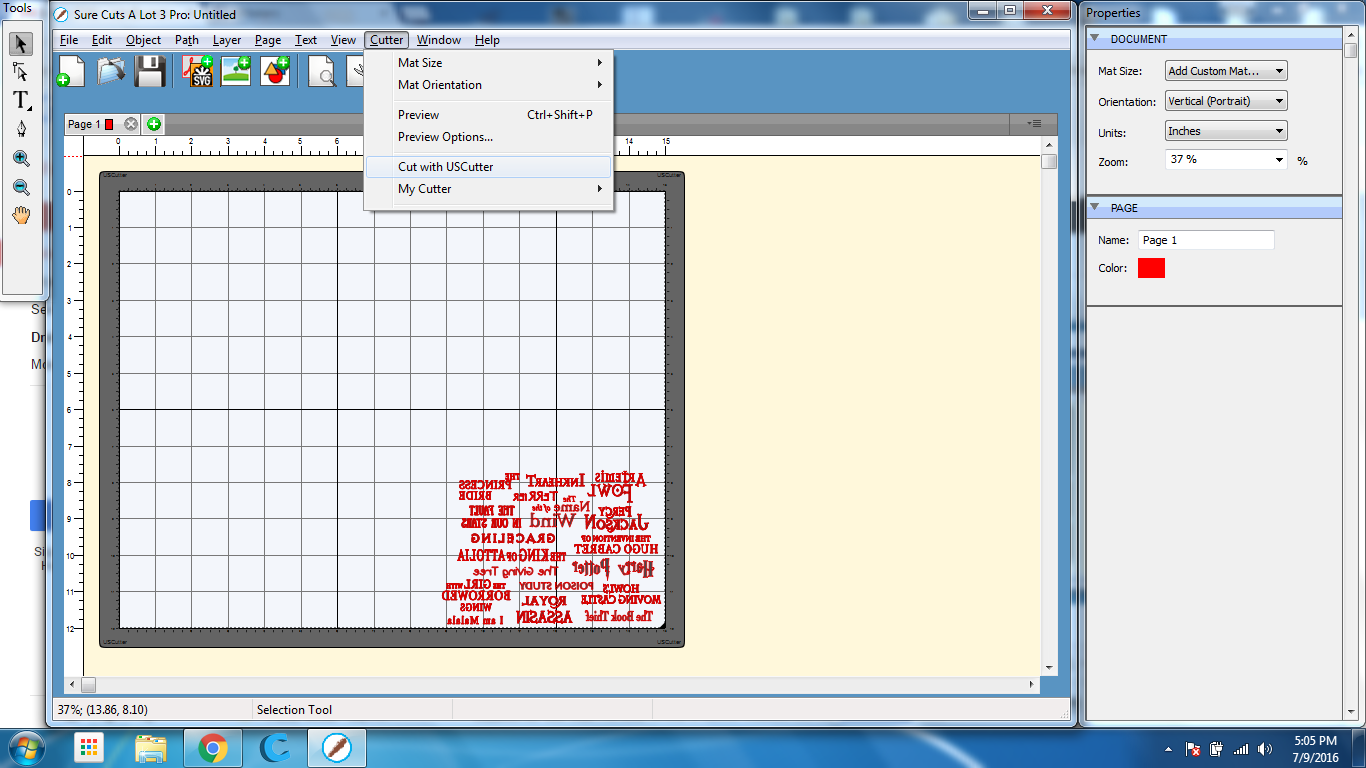Open the shapes library toolbar icon
This screenshot has width=1366, height=768.
[x=275, y=71]
